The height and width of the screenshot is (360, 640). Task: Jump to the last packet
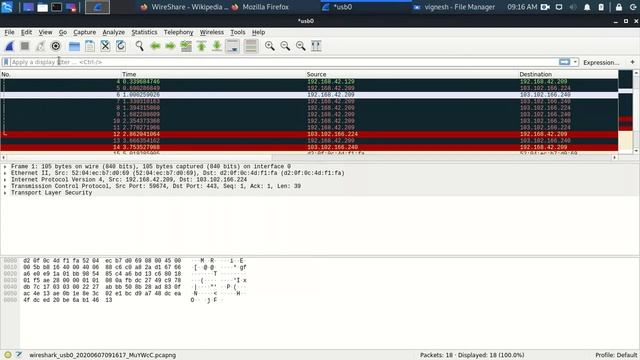[217, 46]
